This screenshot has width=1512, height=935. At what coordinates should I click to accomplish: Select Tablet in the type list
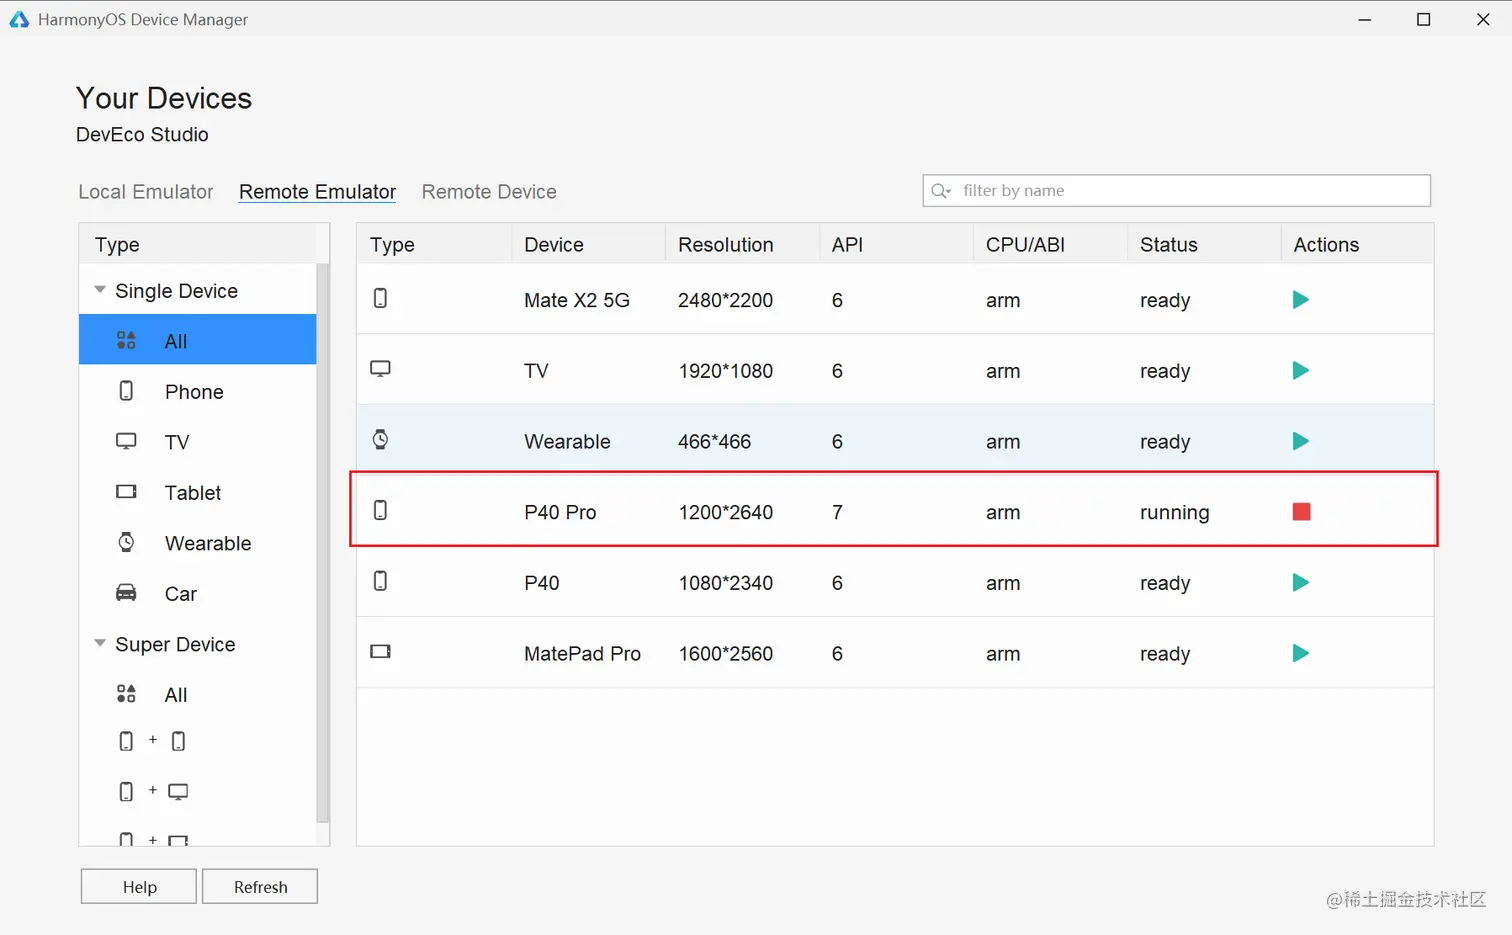coord(193,493)
